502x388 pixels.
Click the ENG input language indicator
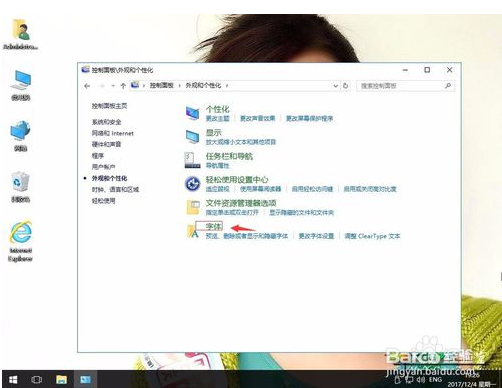(435, 379)
